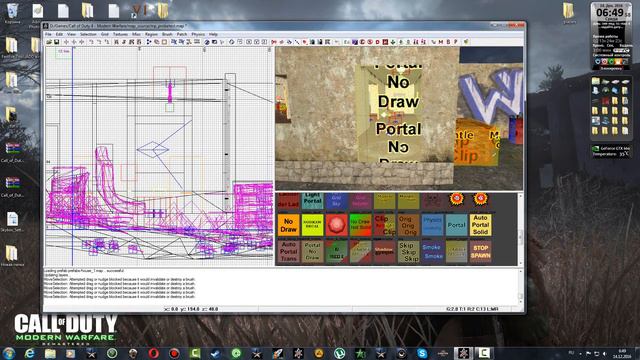Open the File menu

pos(48,34)
